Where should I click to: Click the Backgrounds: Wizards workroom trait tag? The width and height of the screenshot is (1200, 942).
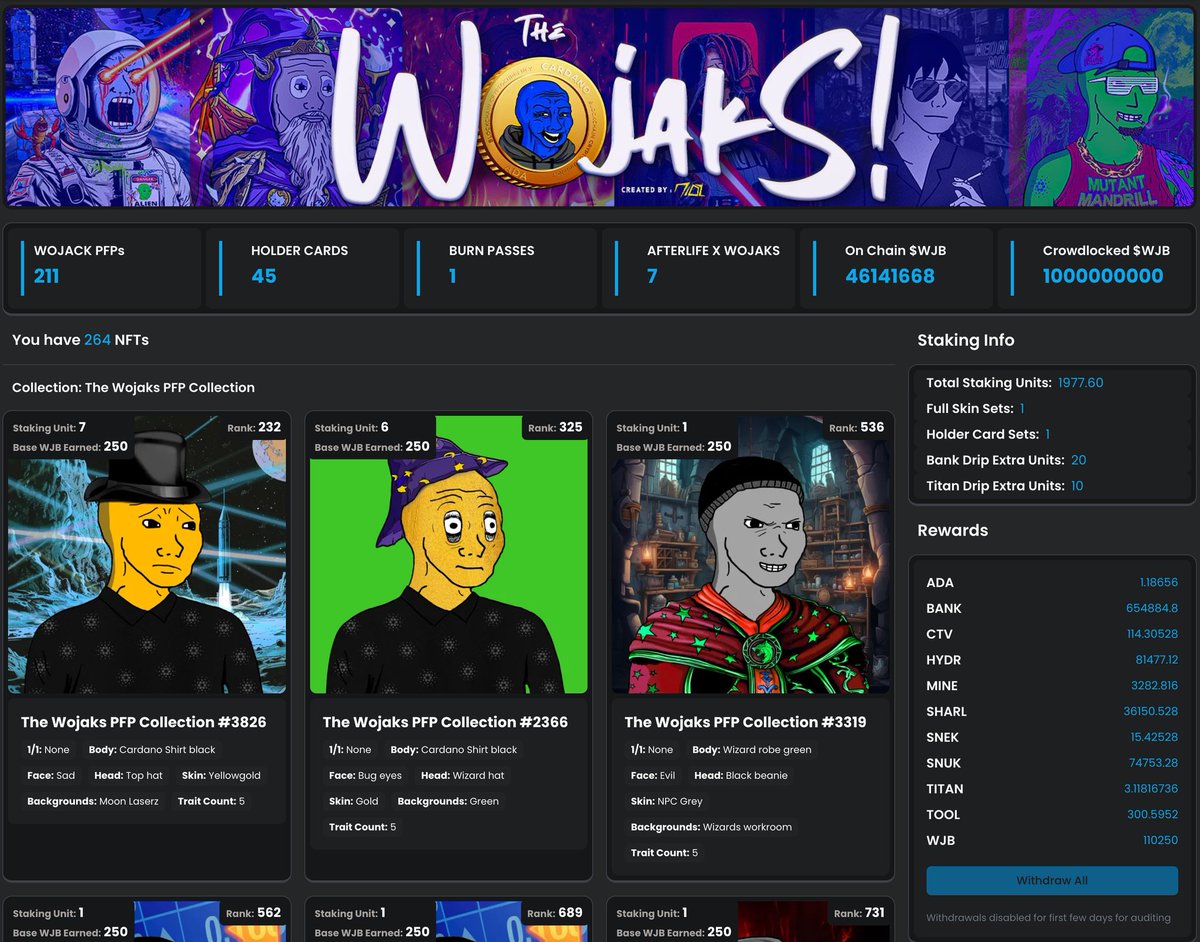pyautogui.click(x=711, y=828)
